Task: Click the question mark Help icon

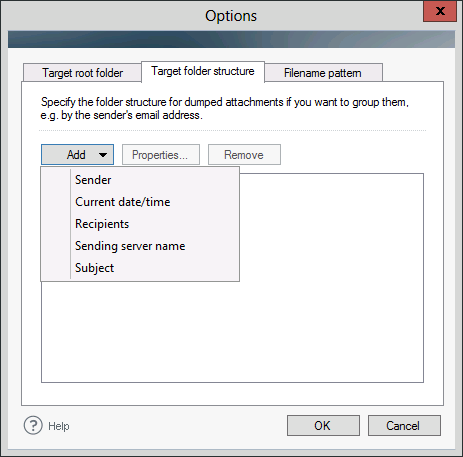Action: click(x=33, y=425)
